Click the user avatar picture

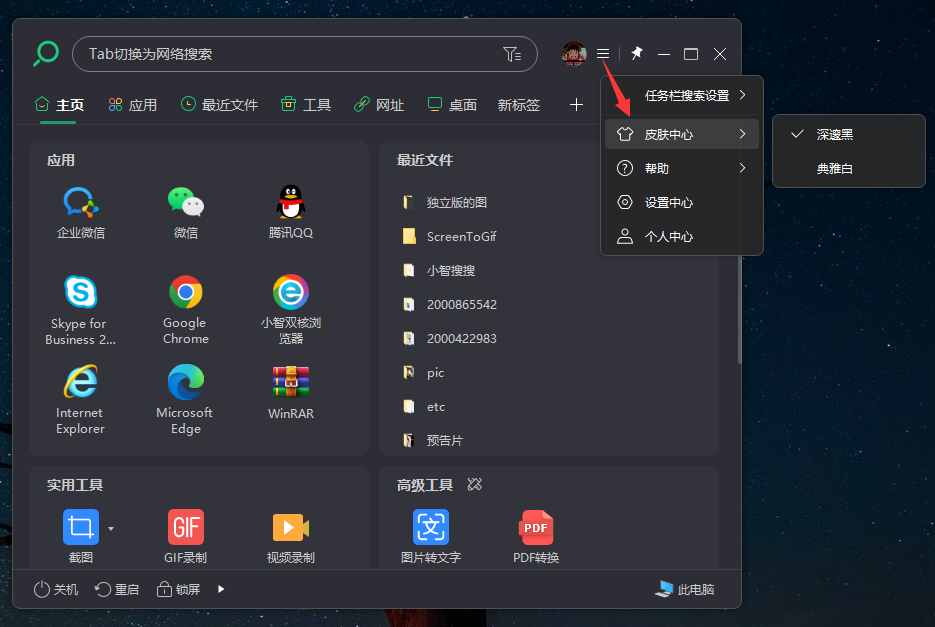(574, 54)
